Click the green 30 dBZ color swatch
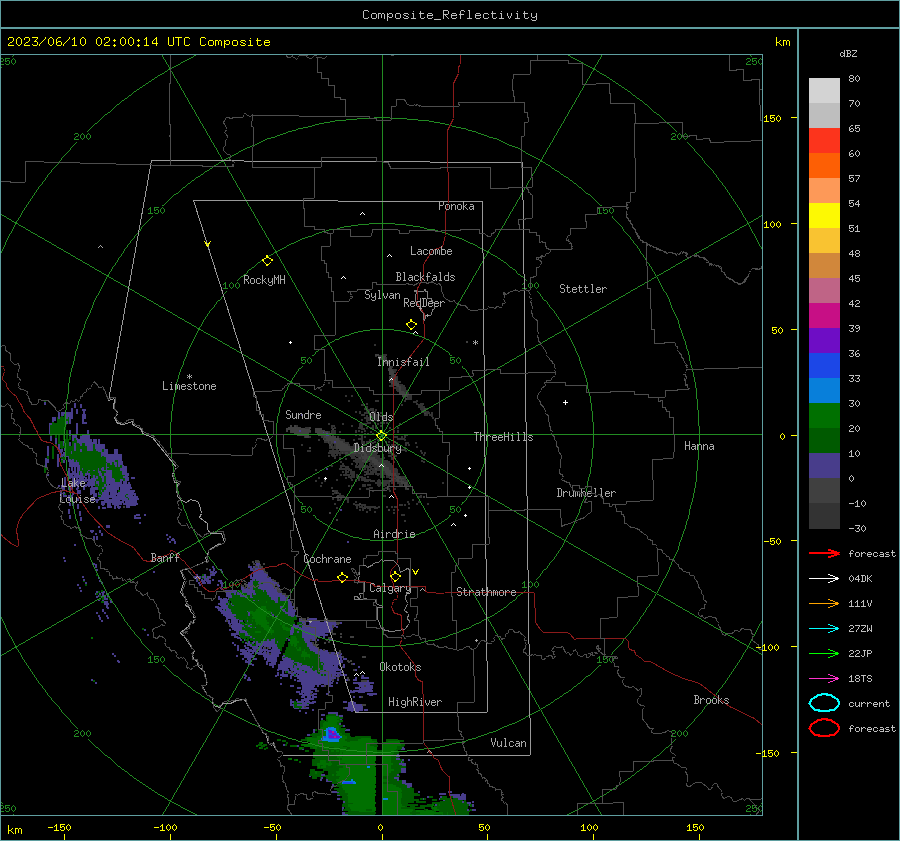 point(824,416)
